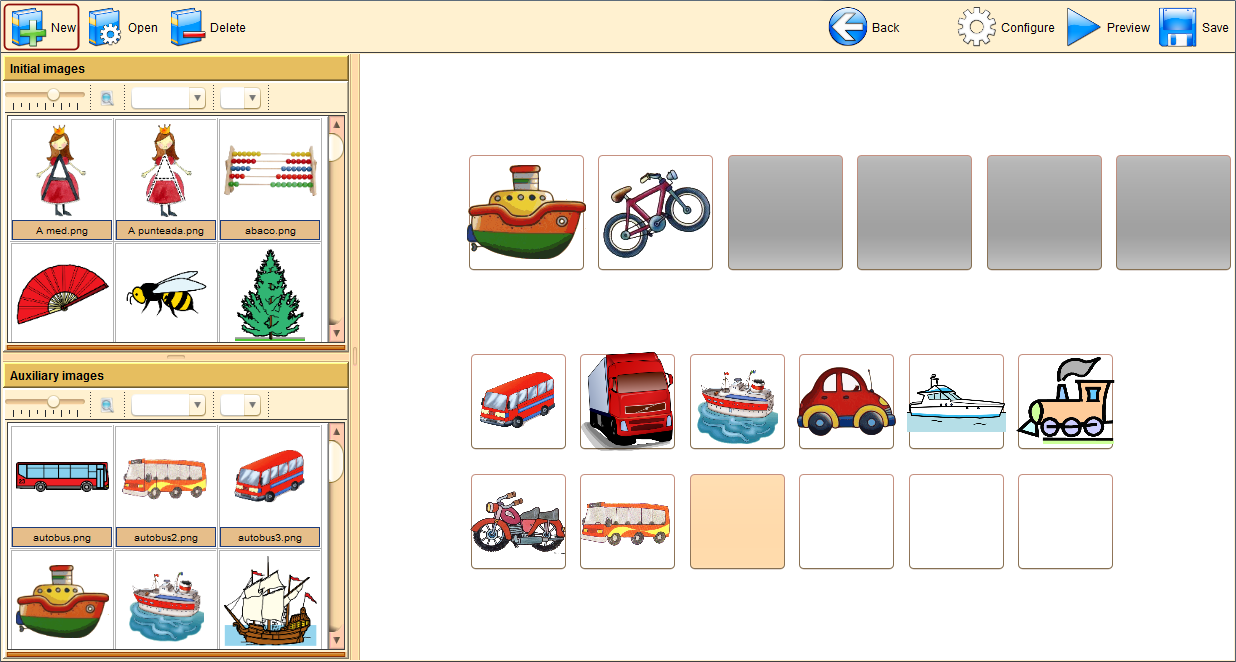Click the first empty gray slot after bicycle

[785, 212]
